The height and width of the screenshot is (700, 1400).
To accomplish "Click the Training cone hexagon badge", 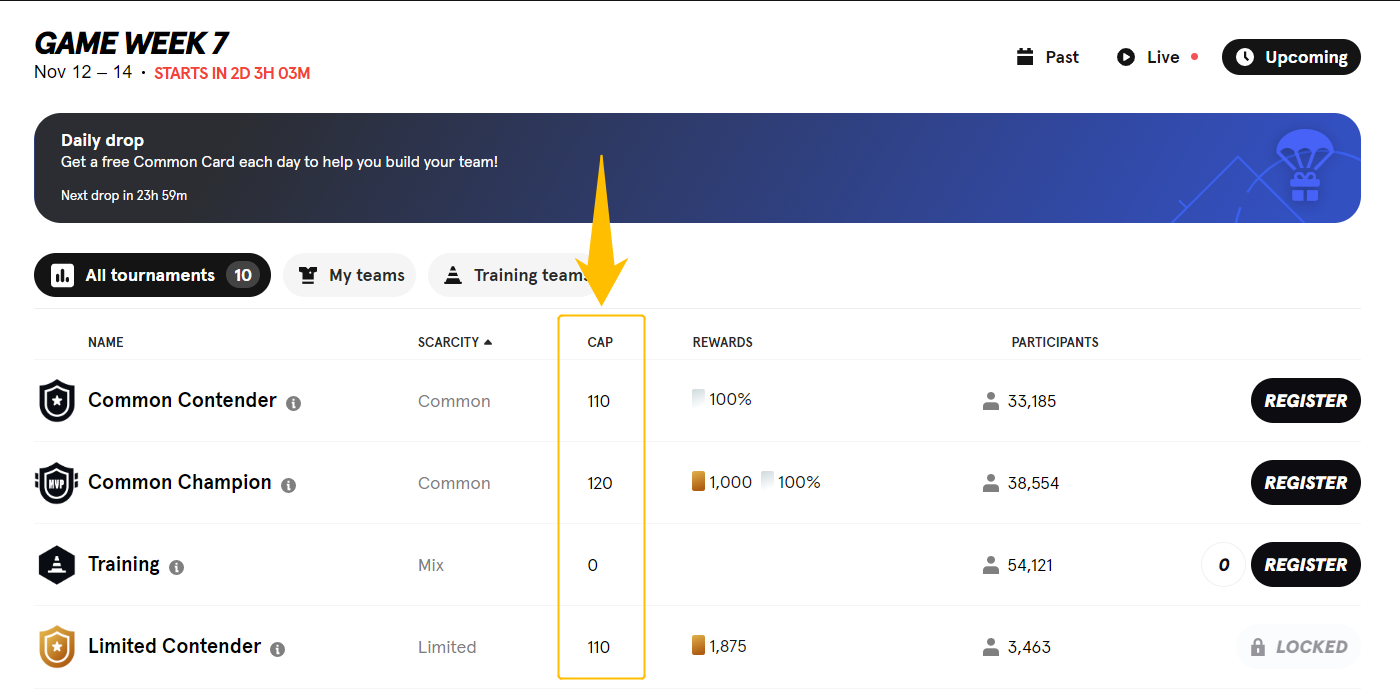I will pyautogui.click(x=56, y=565).
